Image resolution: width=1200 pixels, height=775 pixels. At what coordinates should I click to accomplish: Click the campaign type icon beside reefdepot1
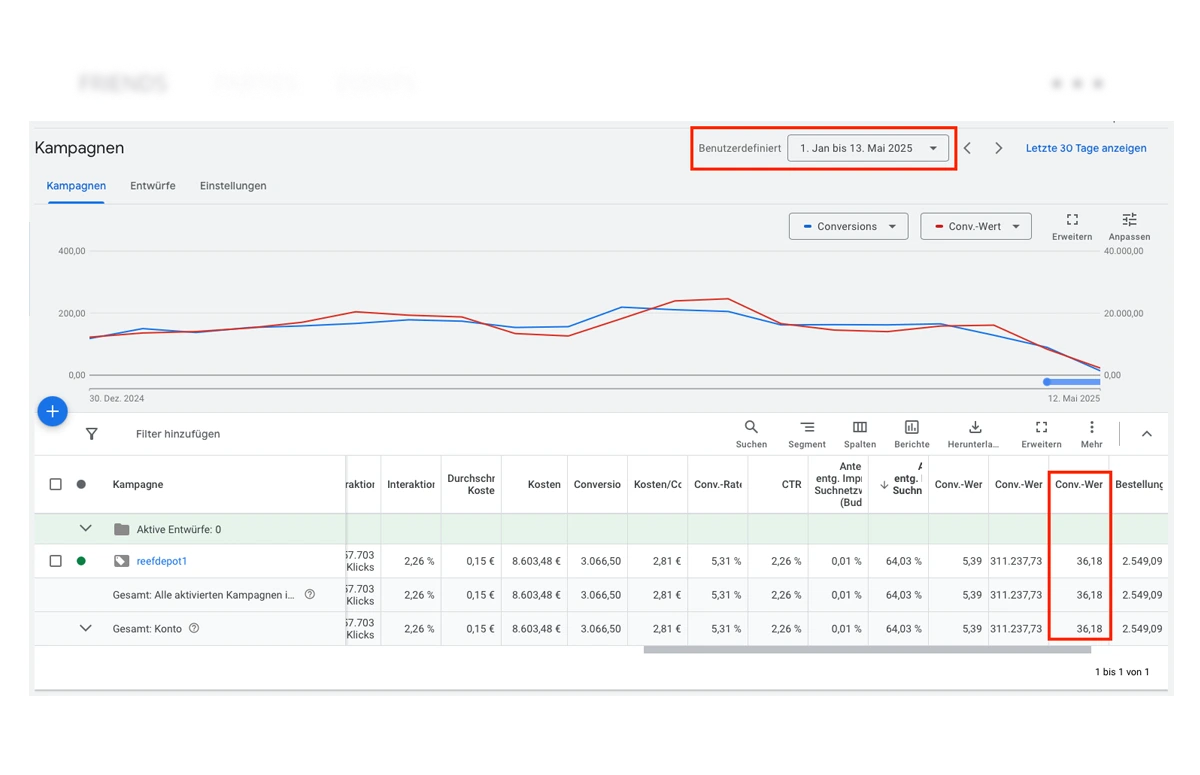pos(121,561)
